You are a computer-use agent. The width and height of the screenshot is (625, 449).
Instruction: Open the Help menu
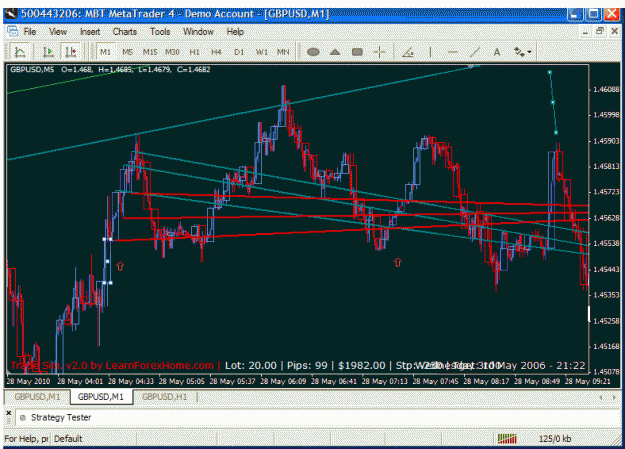(x=235, y=32)
